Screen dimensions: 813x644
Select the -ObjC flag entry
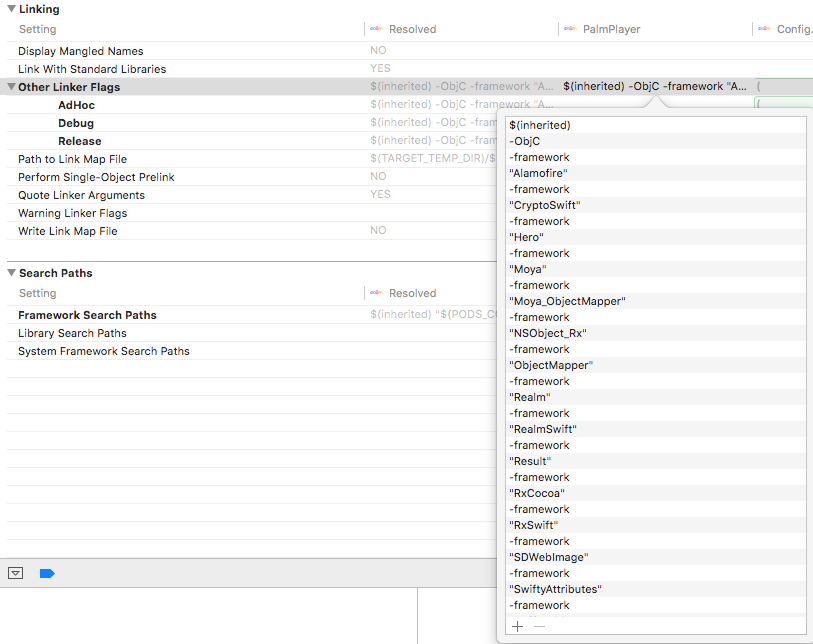point(655,141)
